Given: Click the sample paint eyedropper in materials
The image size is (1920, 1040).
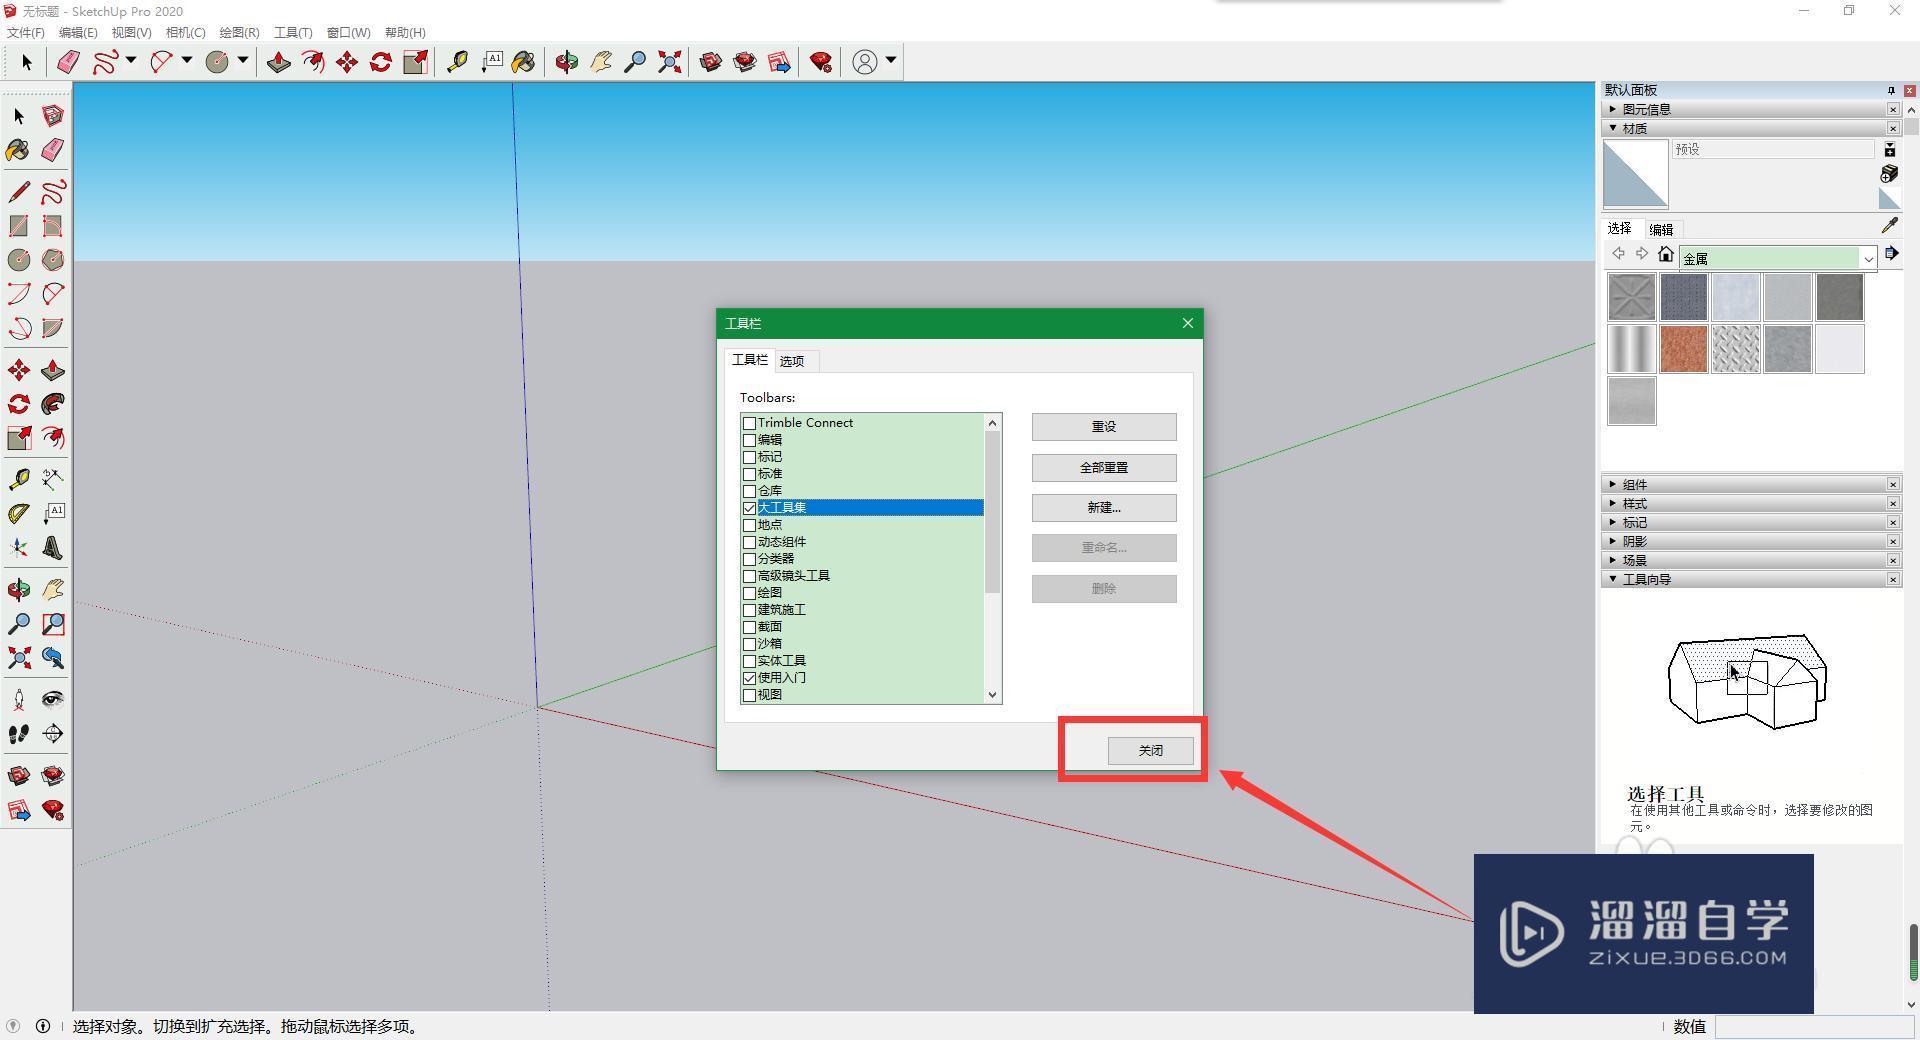Looking at the screenshot, I should coord(1889,226).
